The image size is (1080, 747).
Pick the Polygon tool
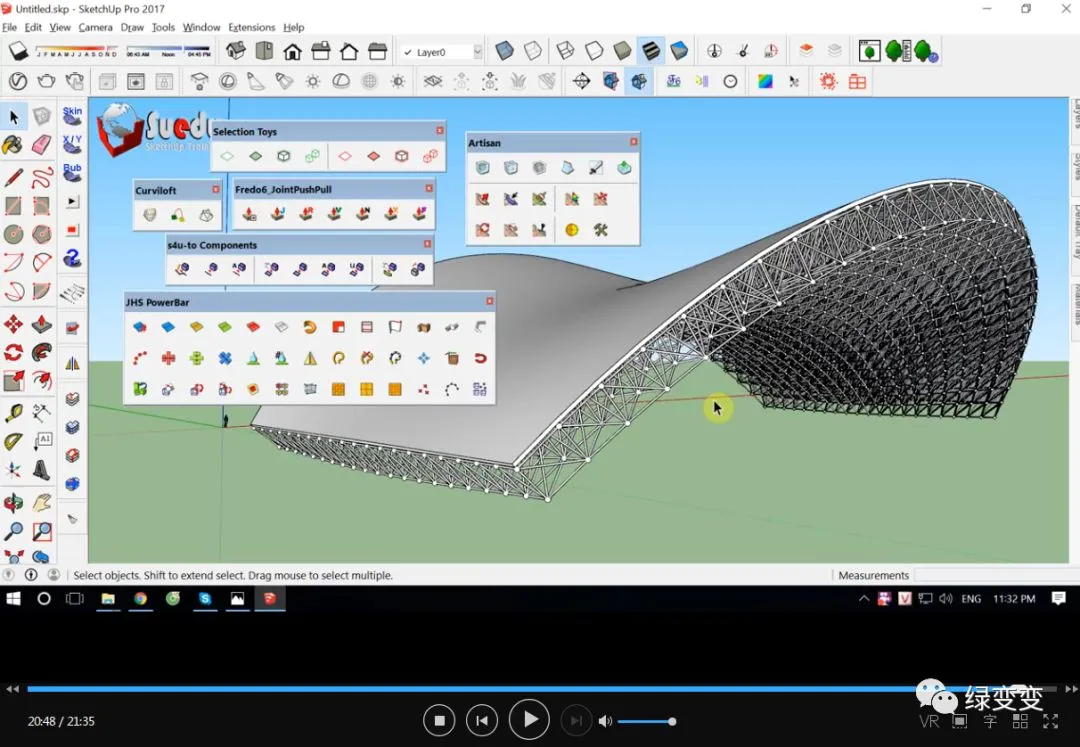[41, 234]
